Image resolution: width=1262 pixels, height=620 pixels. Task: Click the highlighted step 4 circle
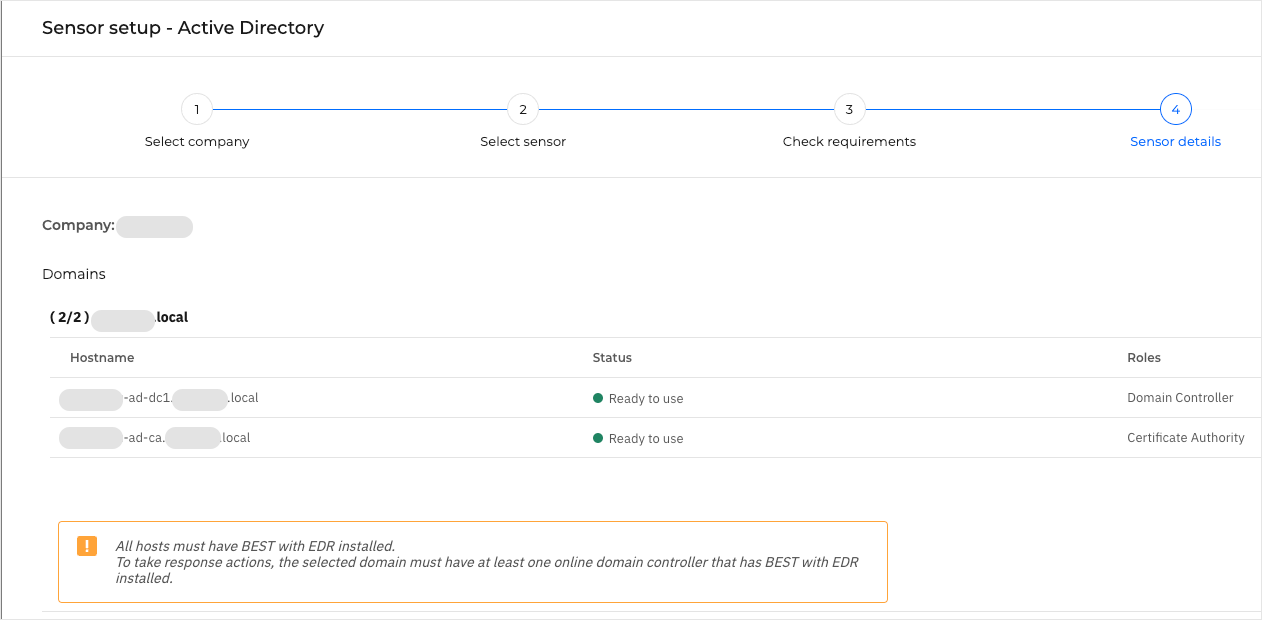point(1175,109)
